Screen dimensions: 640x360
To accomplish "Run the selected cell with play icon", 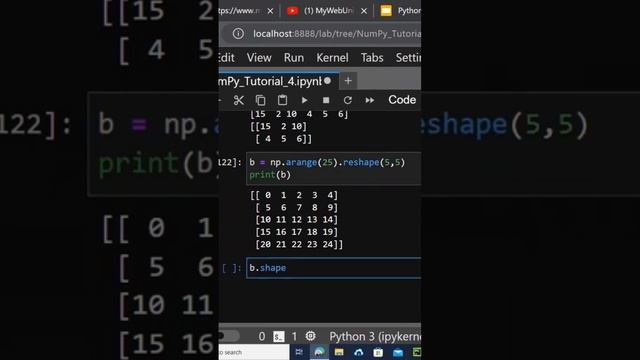I will 304,100.
